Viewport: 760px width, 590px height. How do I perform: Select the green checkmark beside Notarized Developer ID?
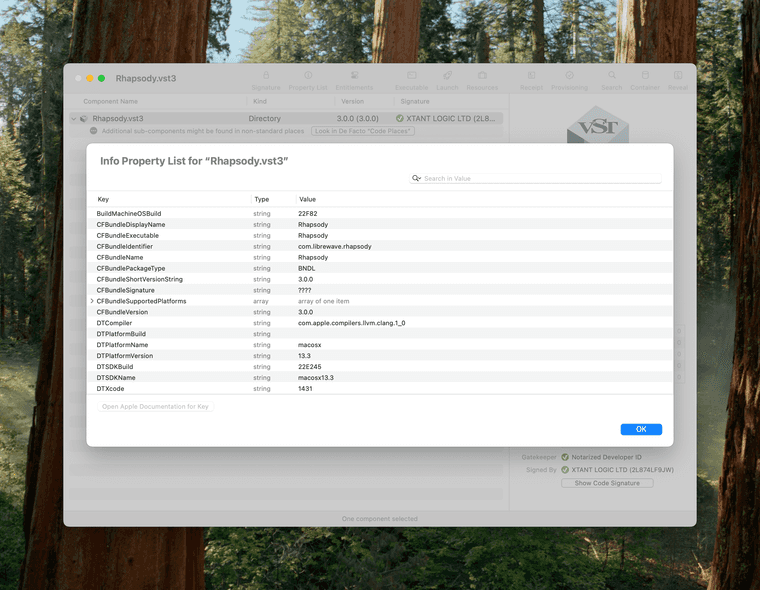click(565, 457)
